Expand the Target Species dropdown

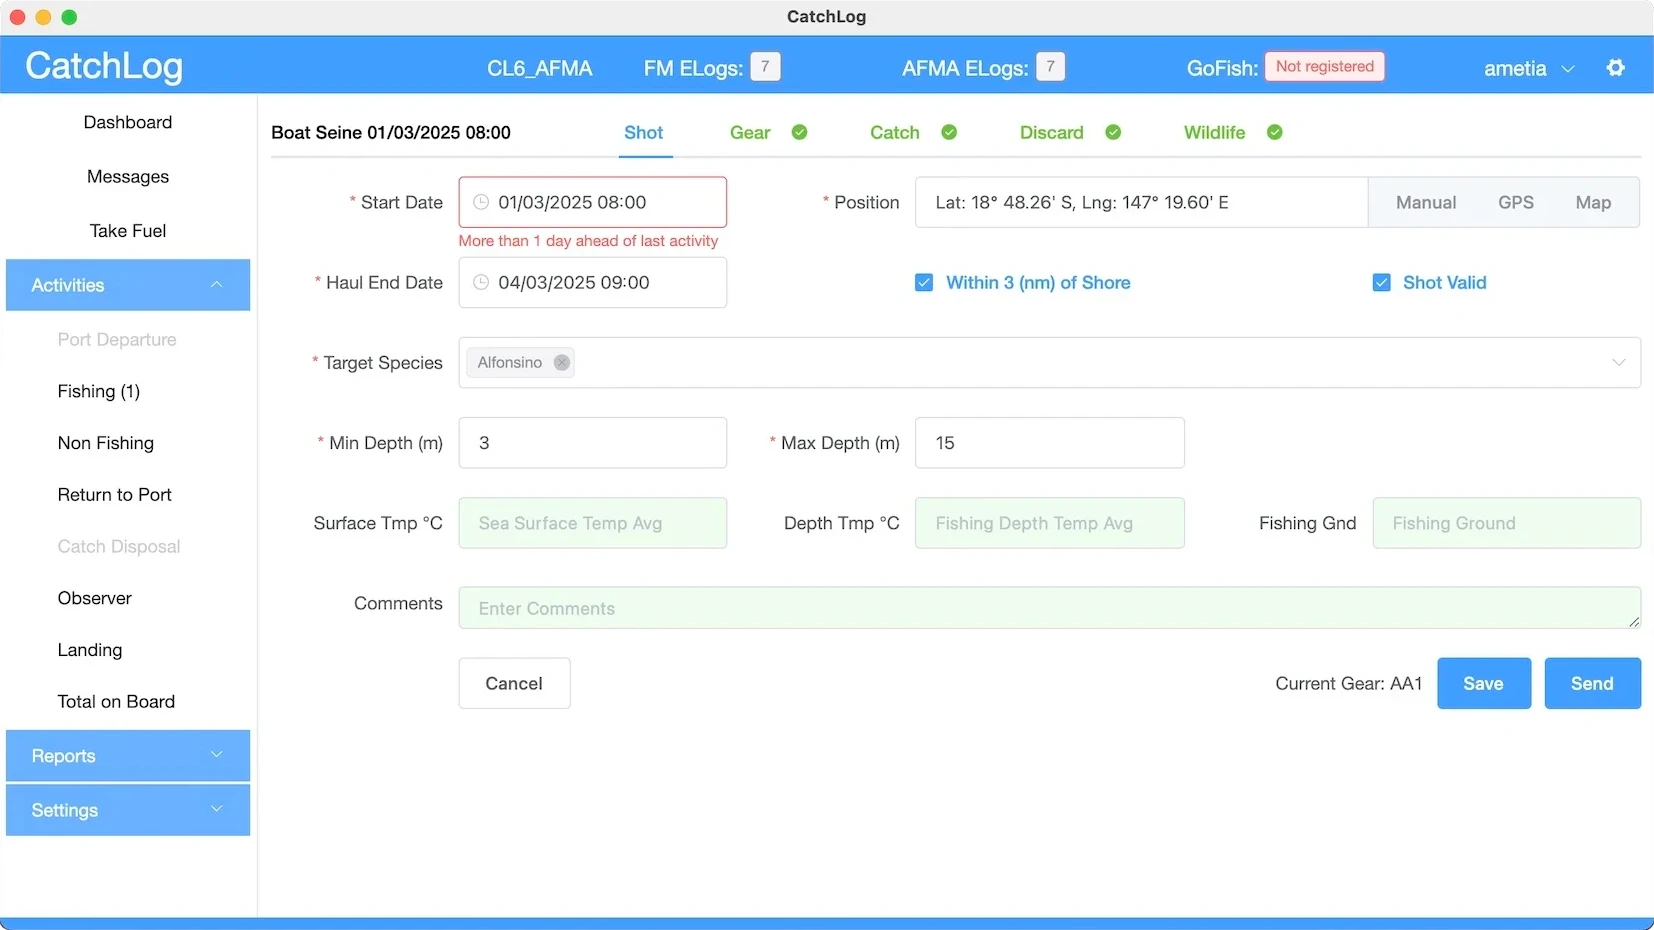coord(1618,363)
